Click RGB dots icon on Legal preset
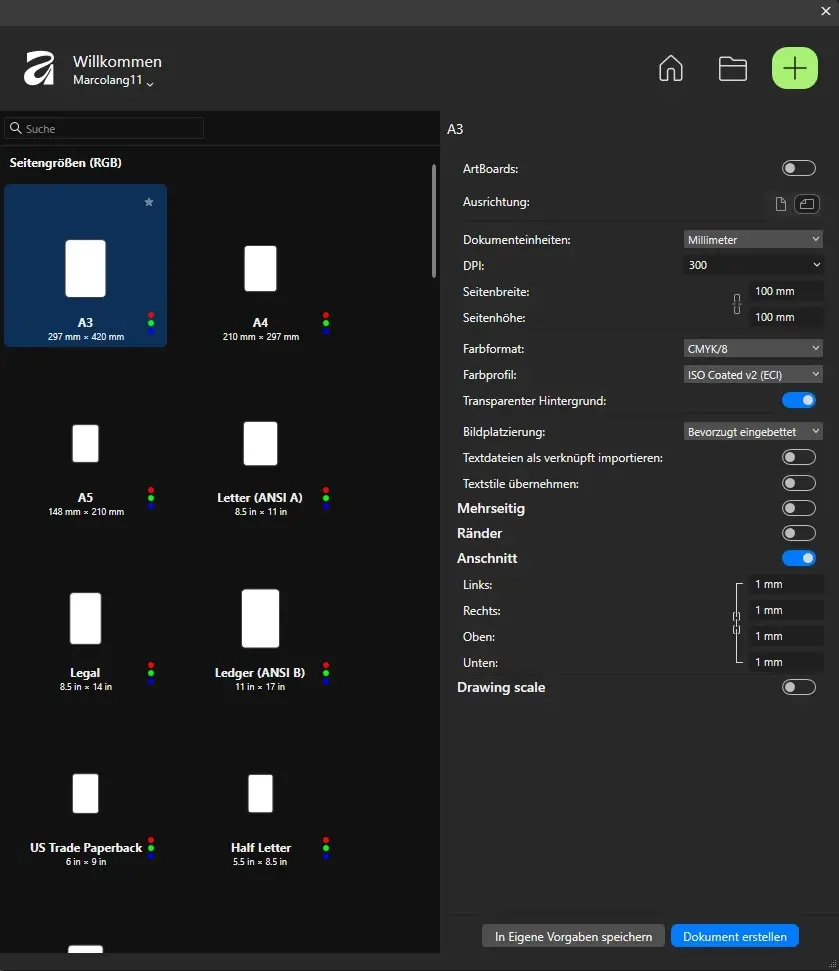Screen dimensions: 839x971 151,673
